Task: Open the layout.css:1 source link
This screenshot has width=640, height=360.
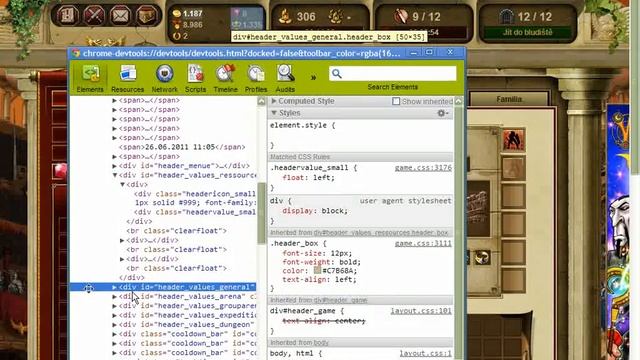Action: pos(425,353)
